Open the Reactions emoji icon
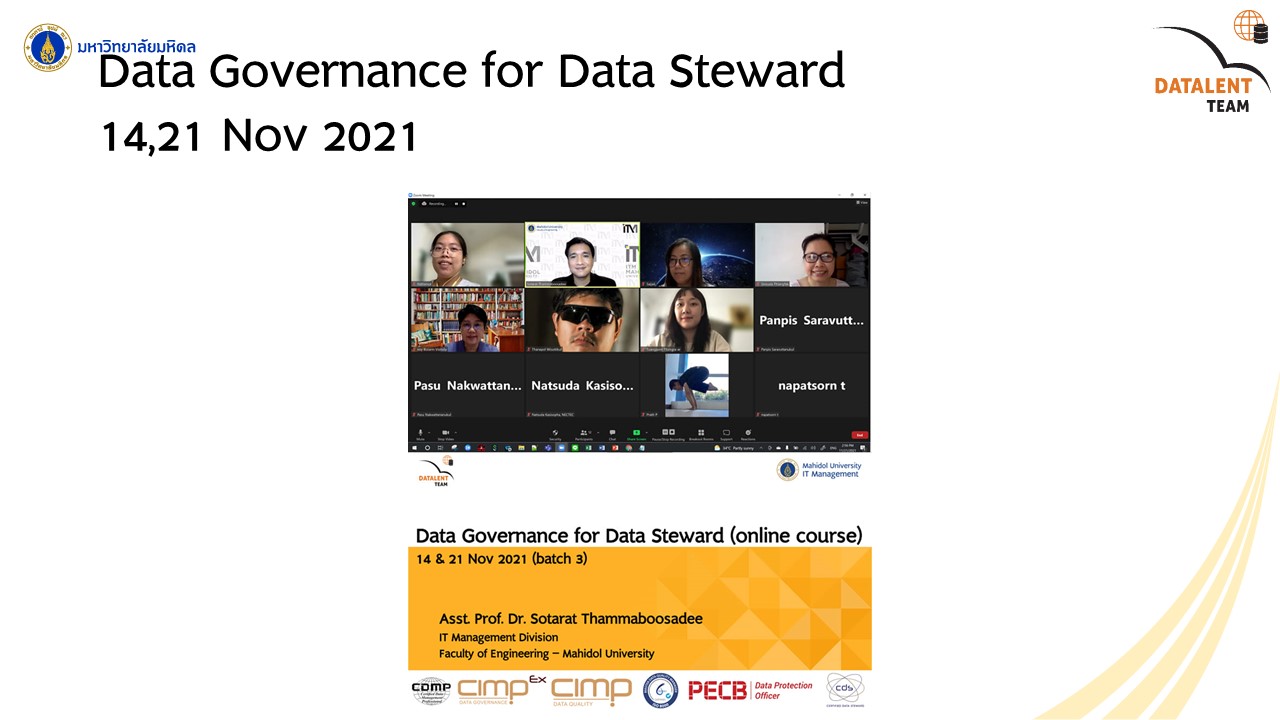The image size is (1280, 720). (748, 432)
